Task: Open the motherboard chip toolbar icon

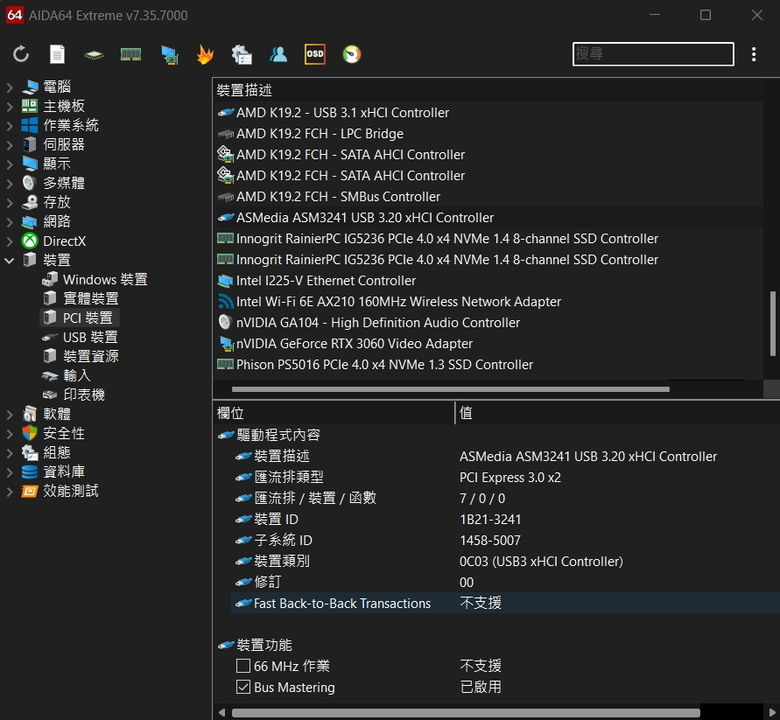Action: (94, 55)
